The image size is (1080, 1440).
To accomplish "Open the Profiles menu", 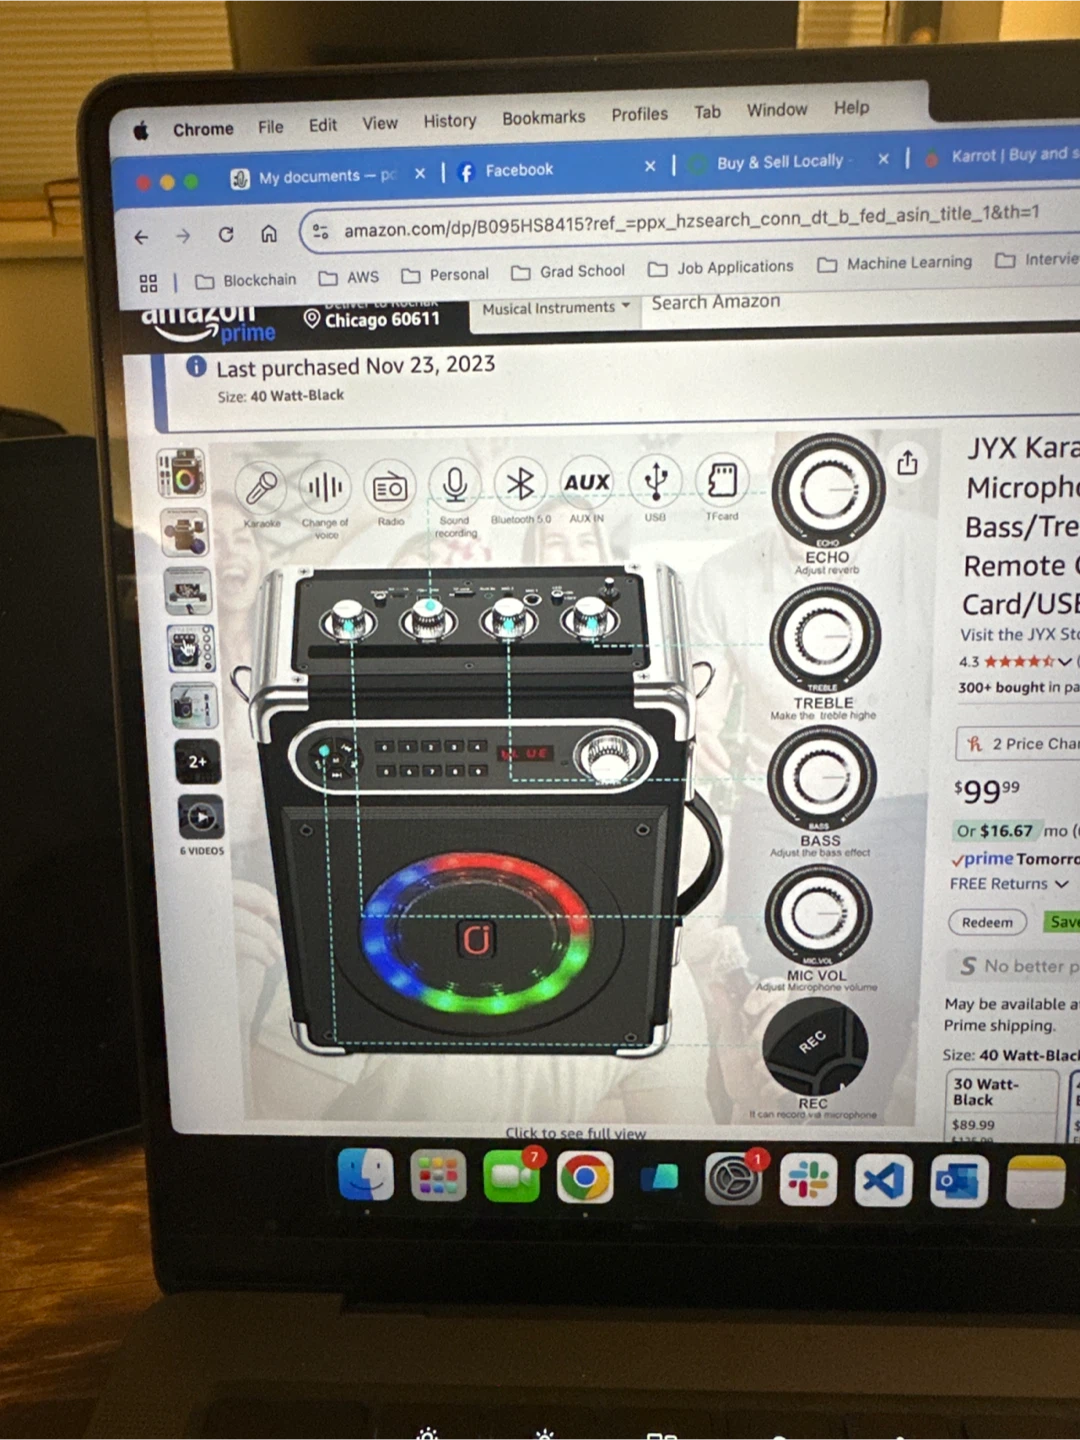I will [639, 114].
